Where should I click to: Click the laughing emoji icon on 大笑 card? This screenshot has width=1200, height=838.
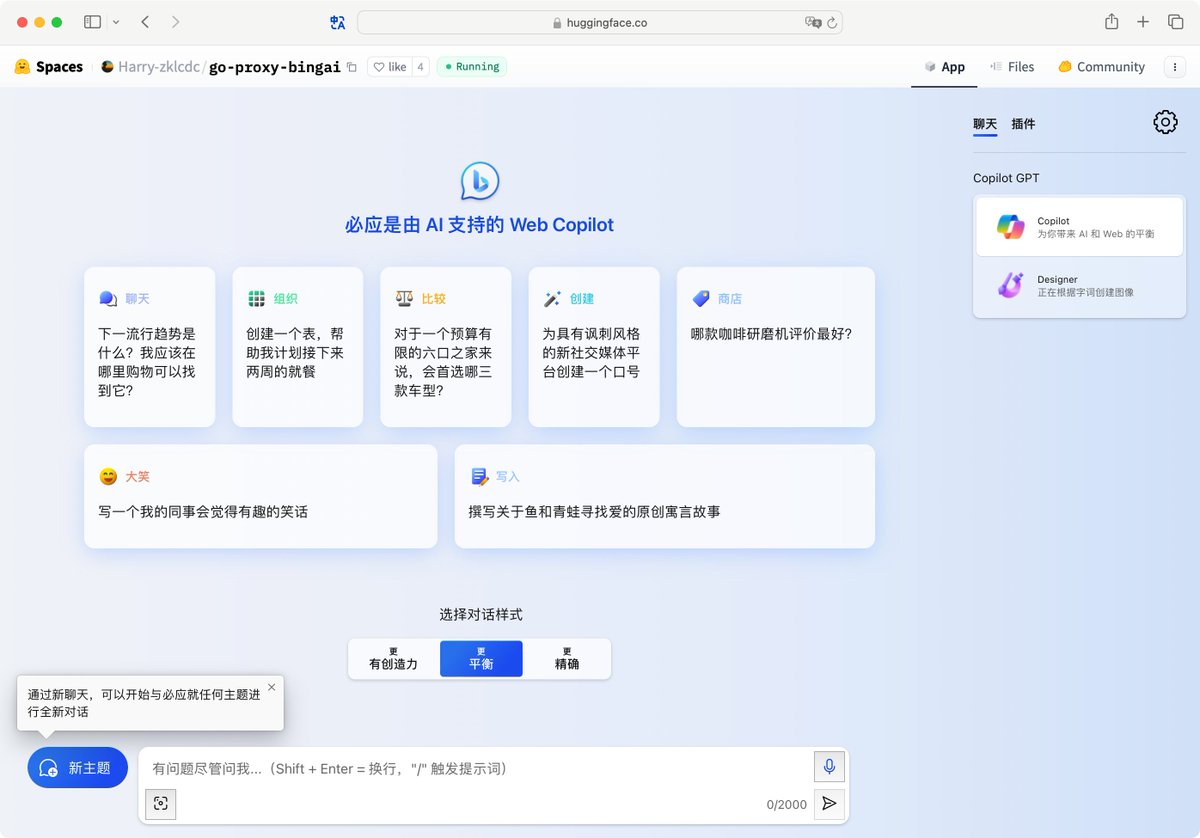point(108,477)
